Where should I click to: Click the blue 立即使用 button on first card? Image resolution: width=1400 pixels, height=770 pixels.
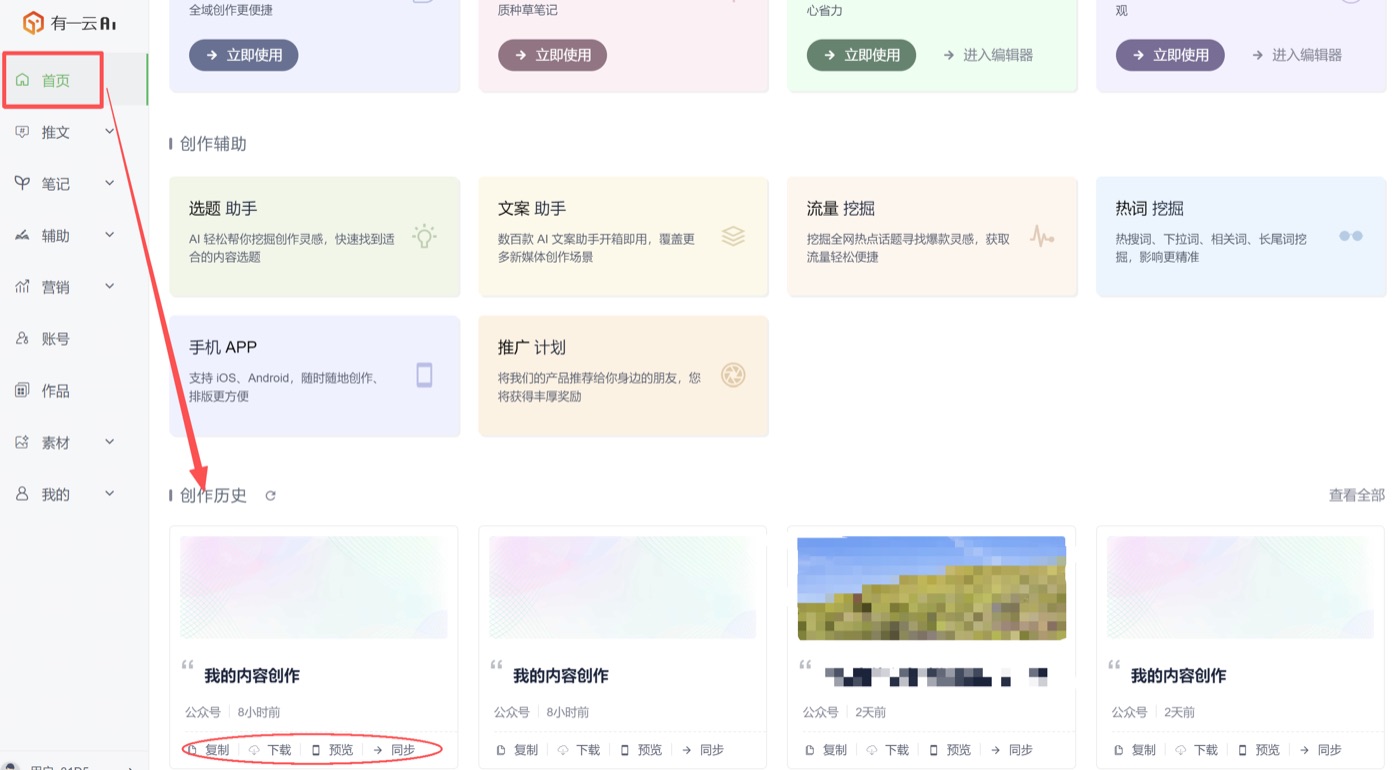[244, 55]
